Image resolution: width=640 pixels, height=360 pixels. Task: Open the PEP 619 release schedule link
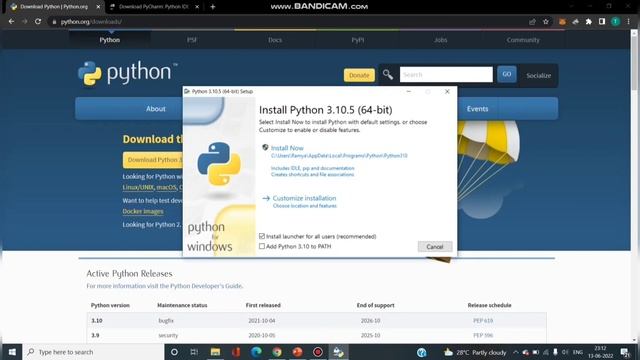[x=483, y=321]
